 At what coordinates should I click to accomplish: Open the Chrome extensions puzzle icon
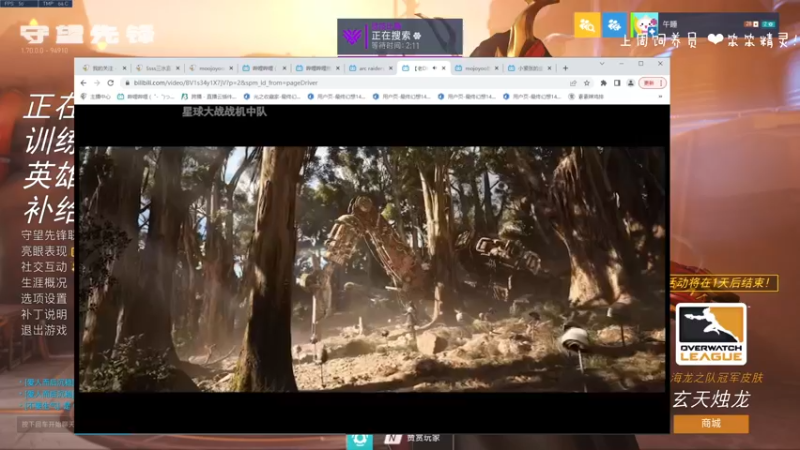click(x=604, y=83)
